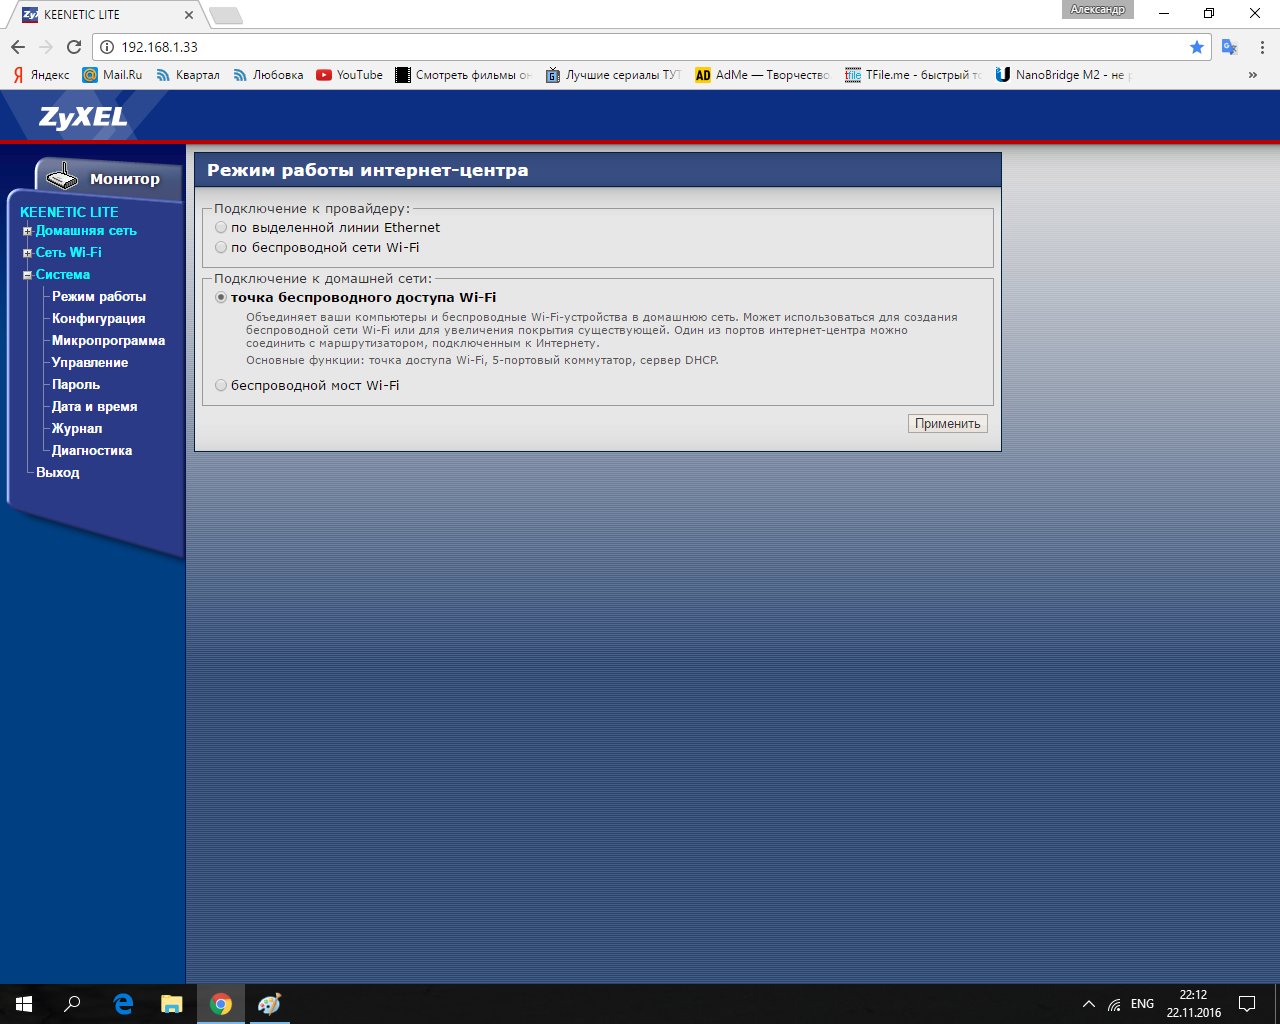Open File Explorer from the taskbar
Screen dimensions: 1280x1024
pos(172,1004)
